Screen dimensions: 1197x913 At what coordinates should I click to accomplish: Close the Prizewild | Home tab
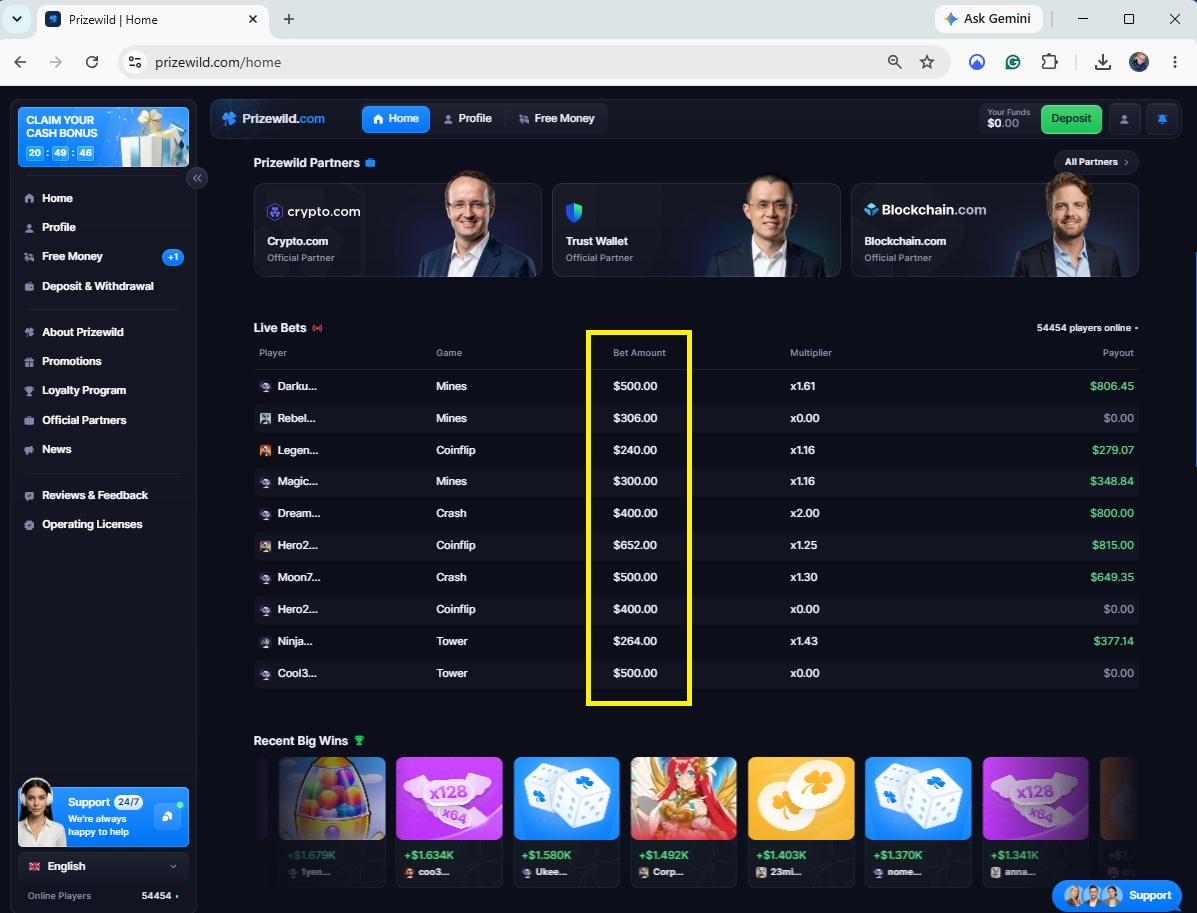click(x=253, y=19)
